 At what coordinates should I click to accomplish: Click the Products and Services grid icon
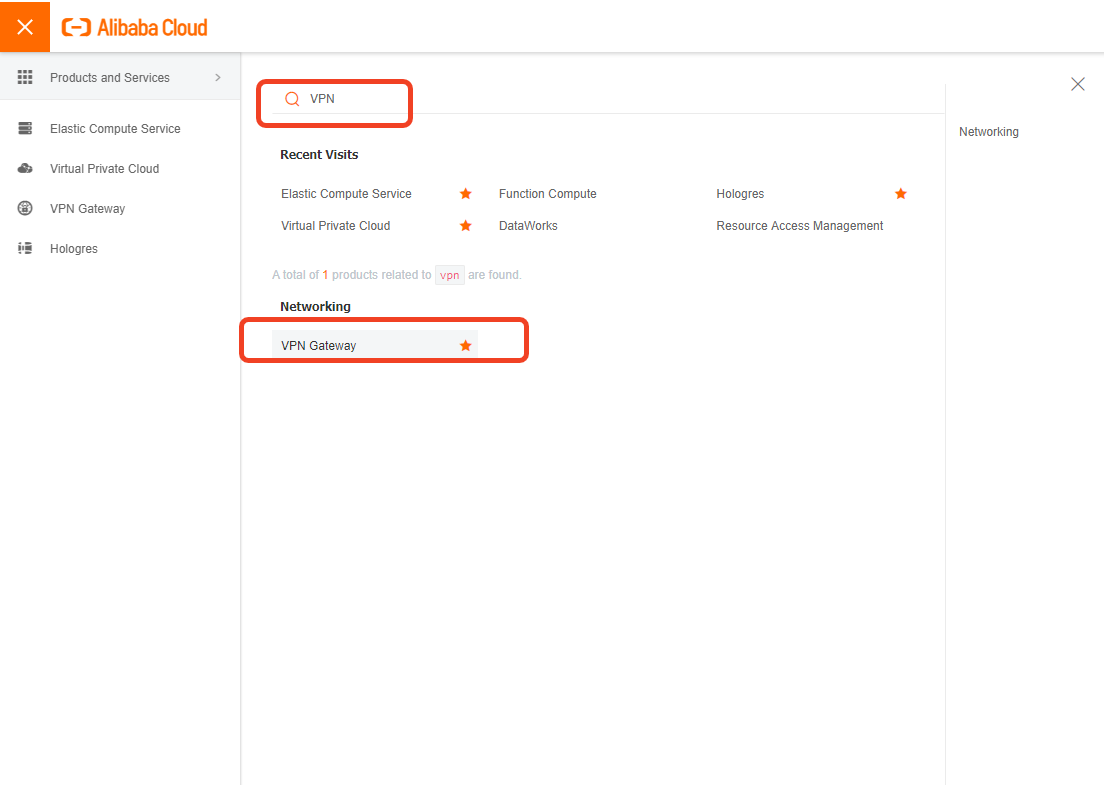click(25, 77)
